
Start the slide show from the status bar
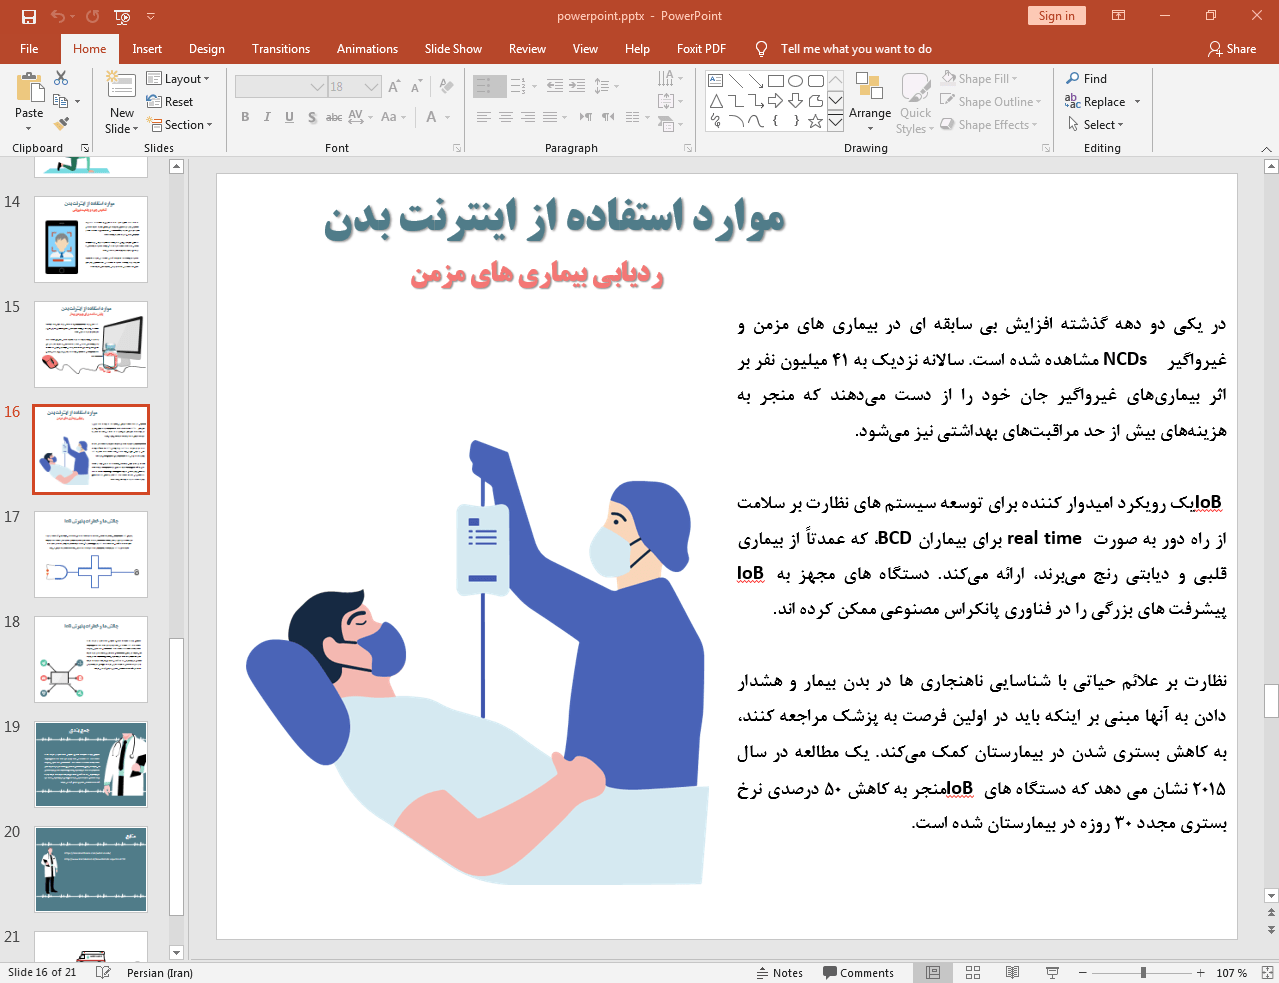click(1052, 972)
